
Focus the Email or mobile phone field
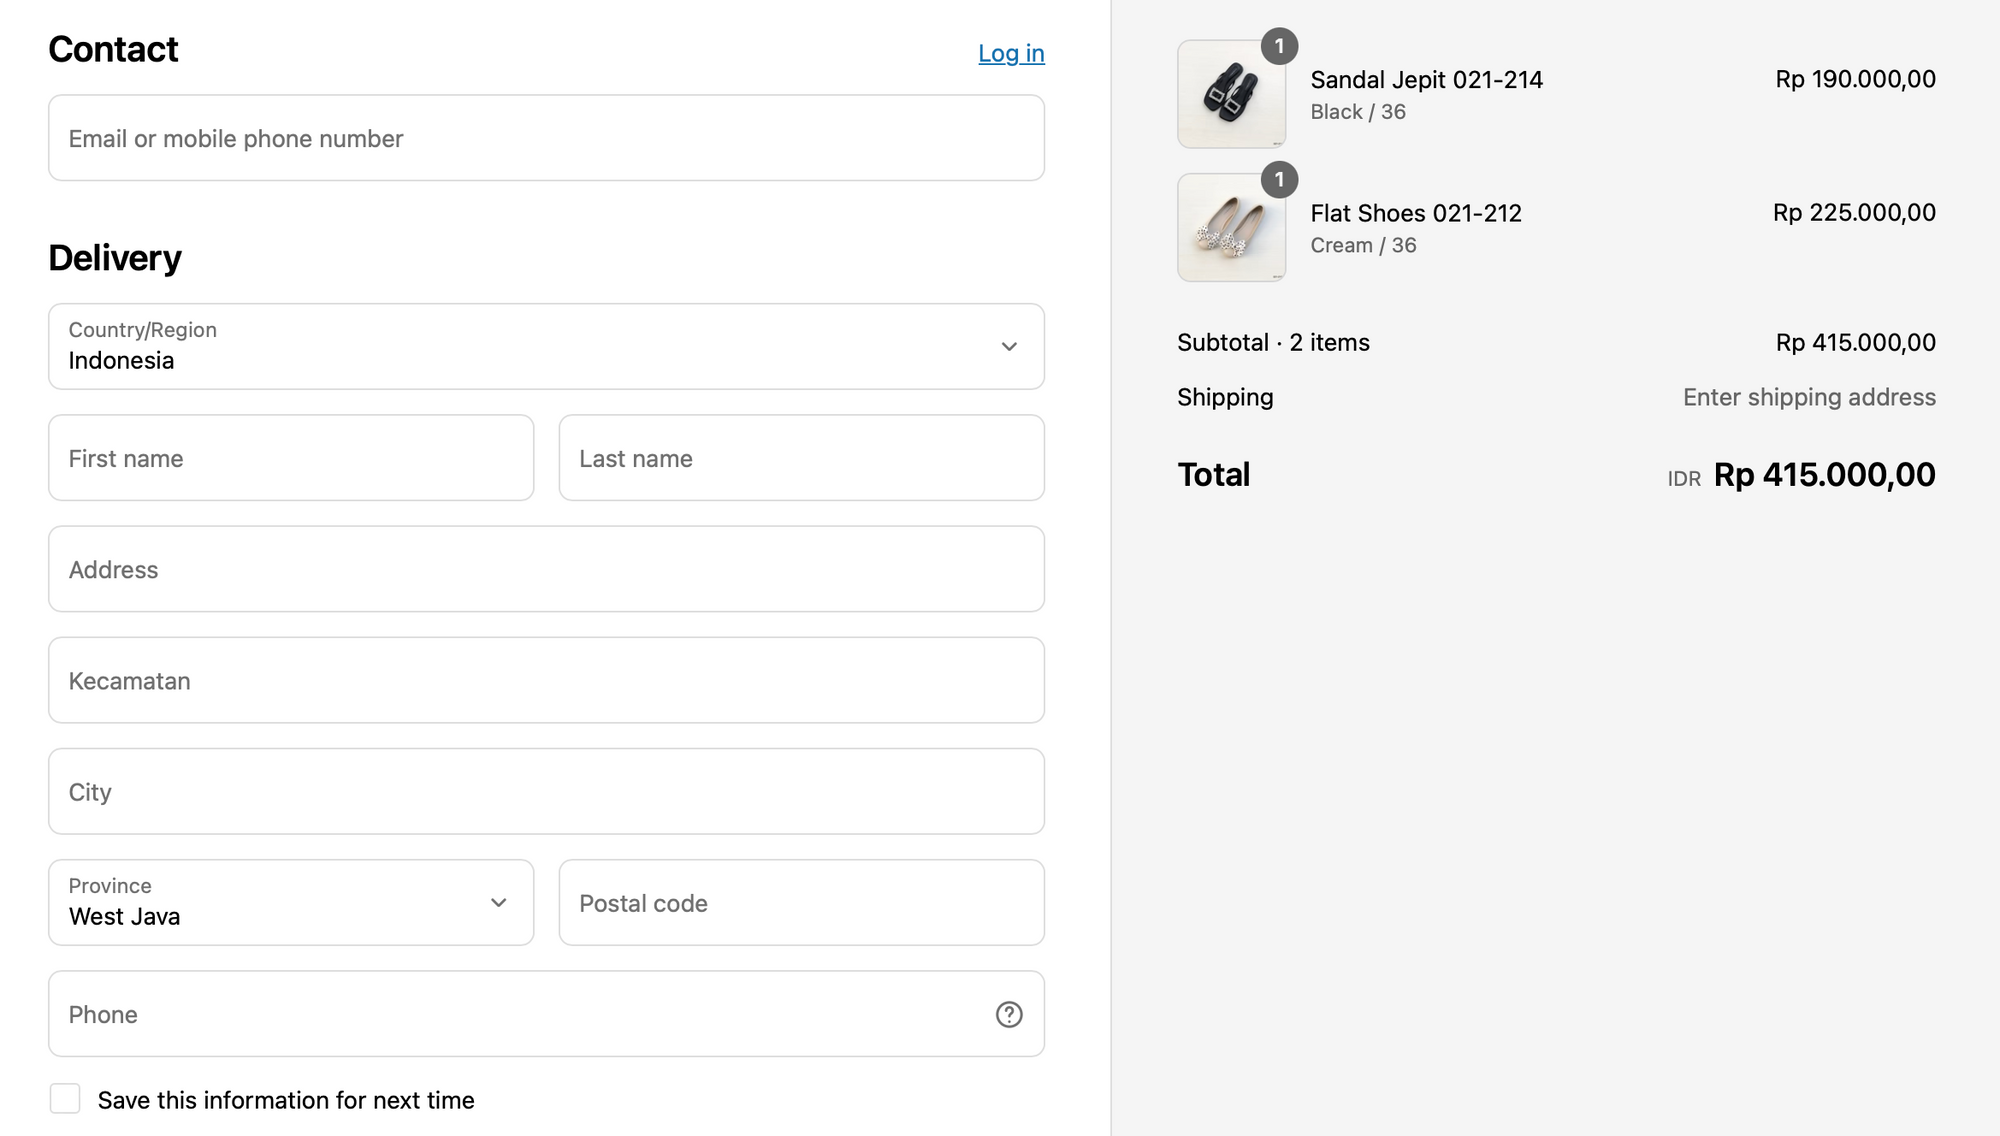(546, 138)
